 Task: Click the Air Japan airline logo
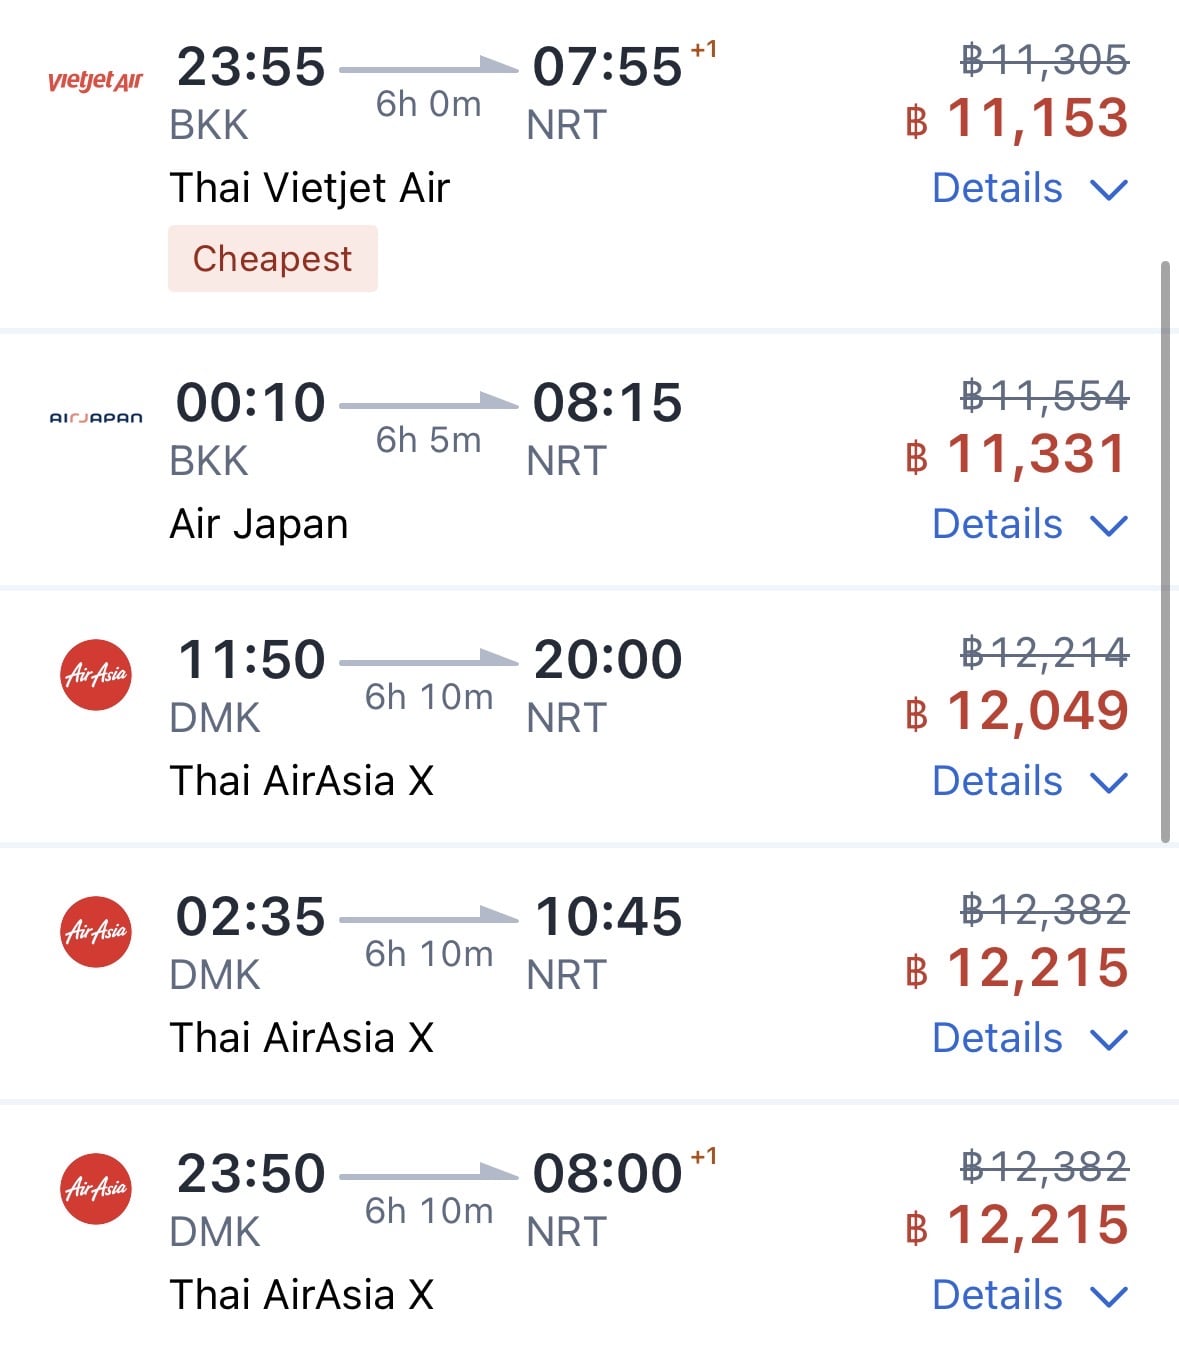pos(95,417)
